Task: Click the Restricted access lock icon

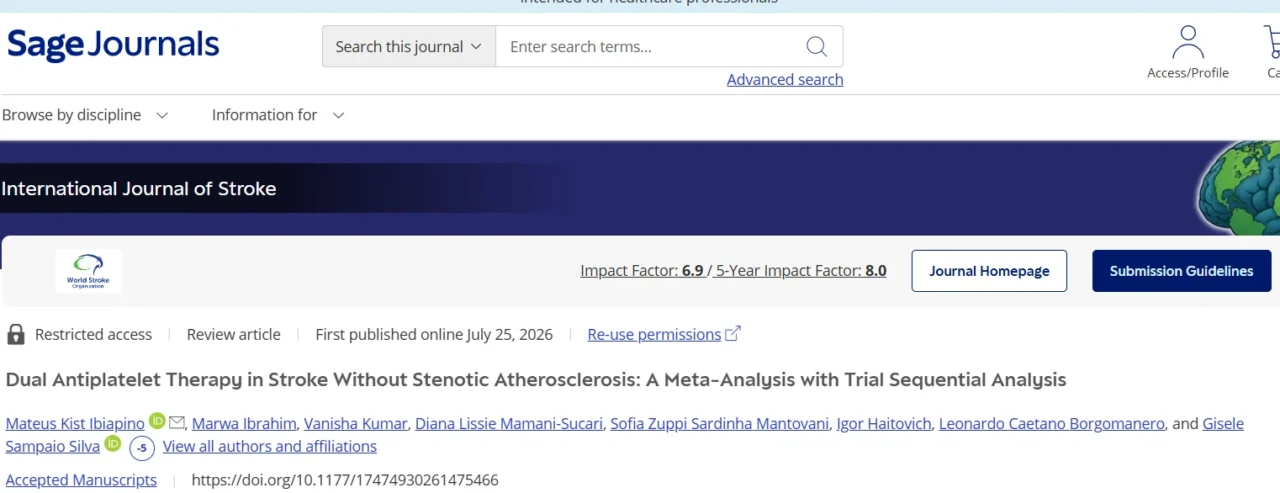Action: coord(16,334)
